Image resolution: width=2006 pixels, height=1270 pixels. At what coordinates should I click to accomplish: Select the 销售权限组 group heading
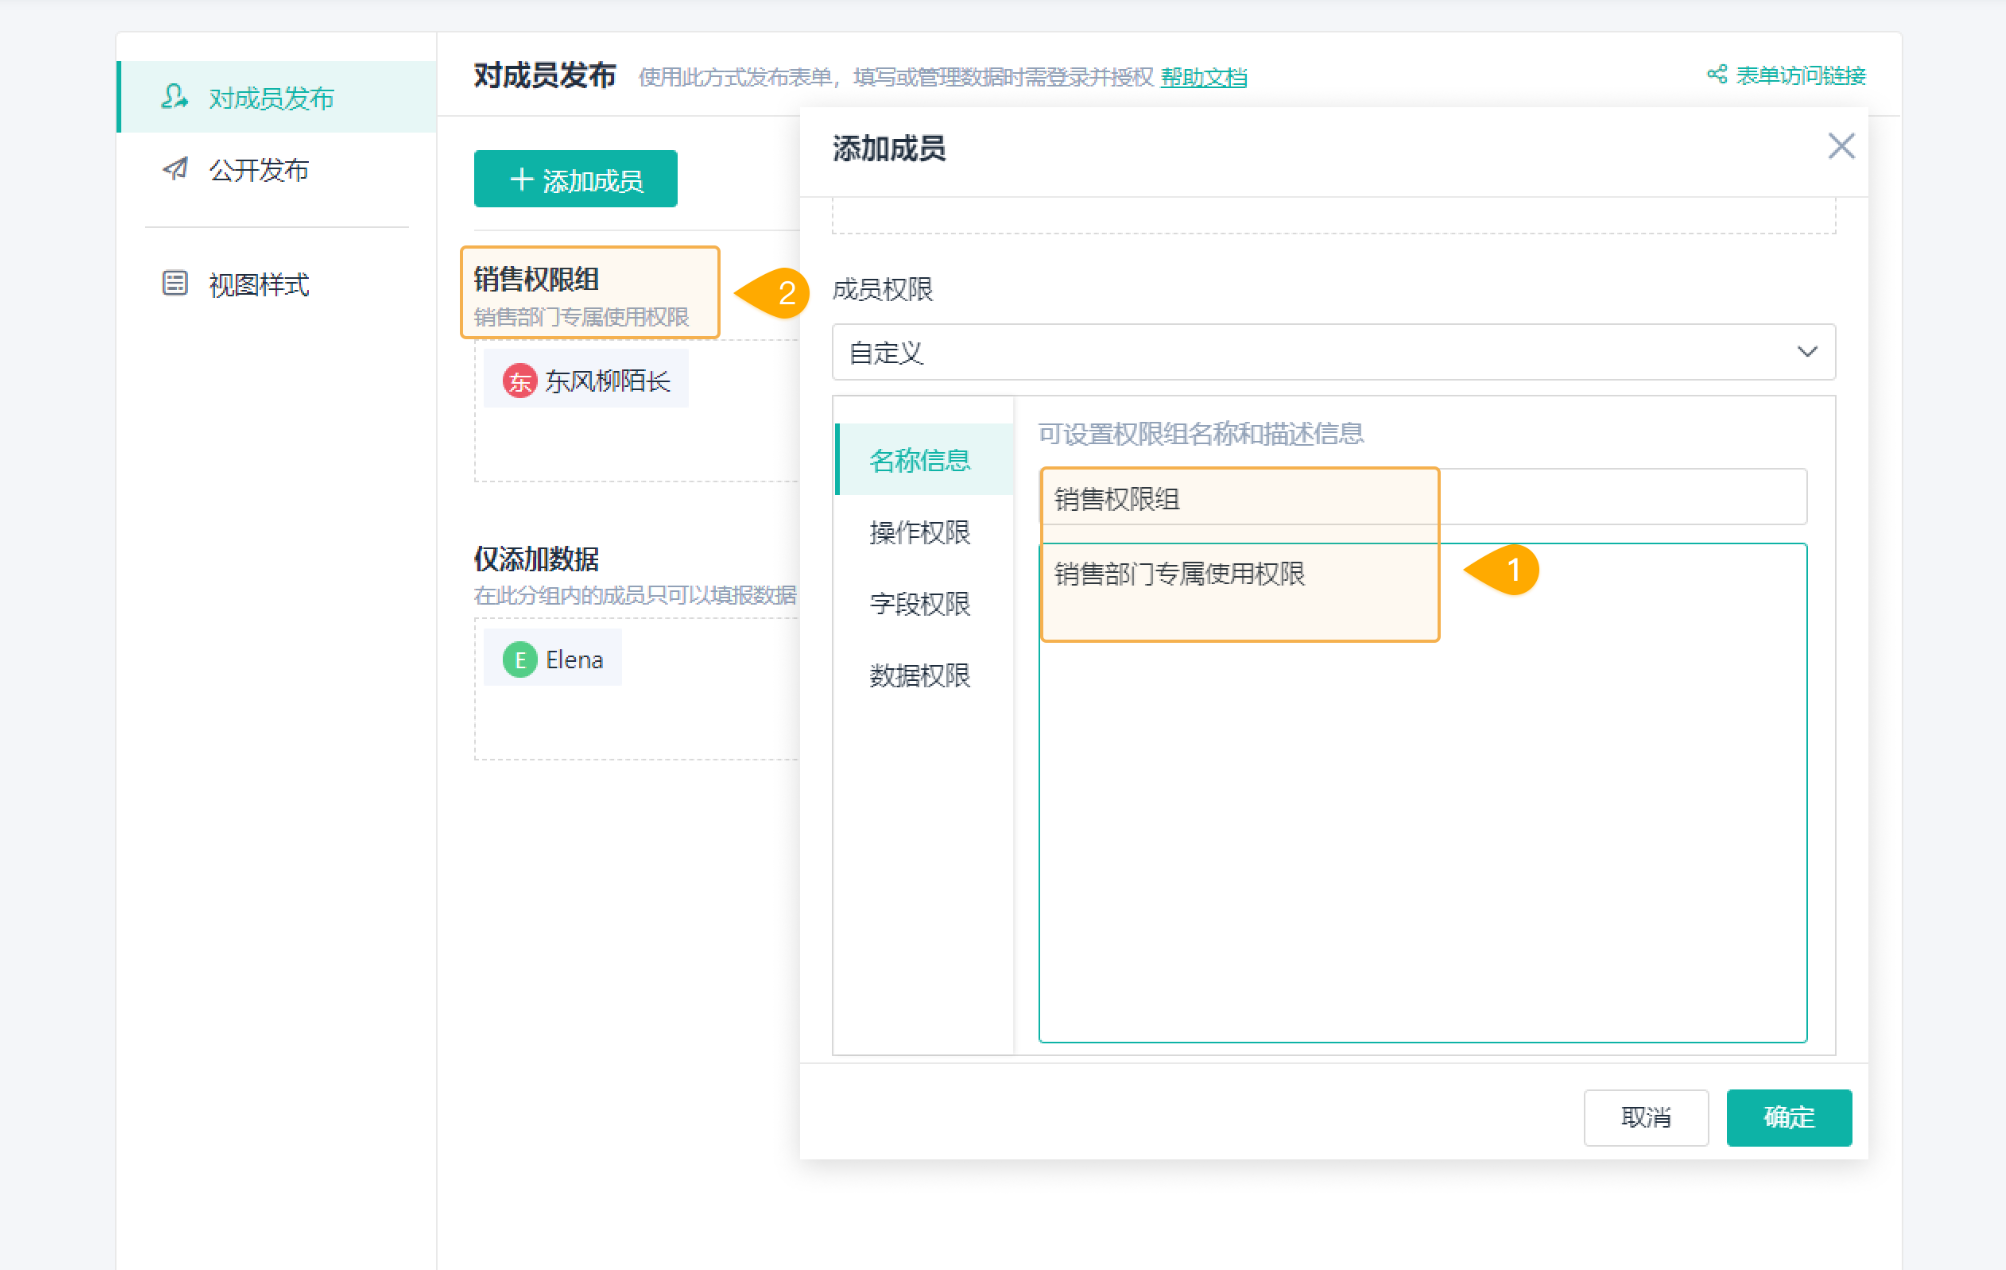[x=536, y=279]
